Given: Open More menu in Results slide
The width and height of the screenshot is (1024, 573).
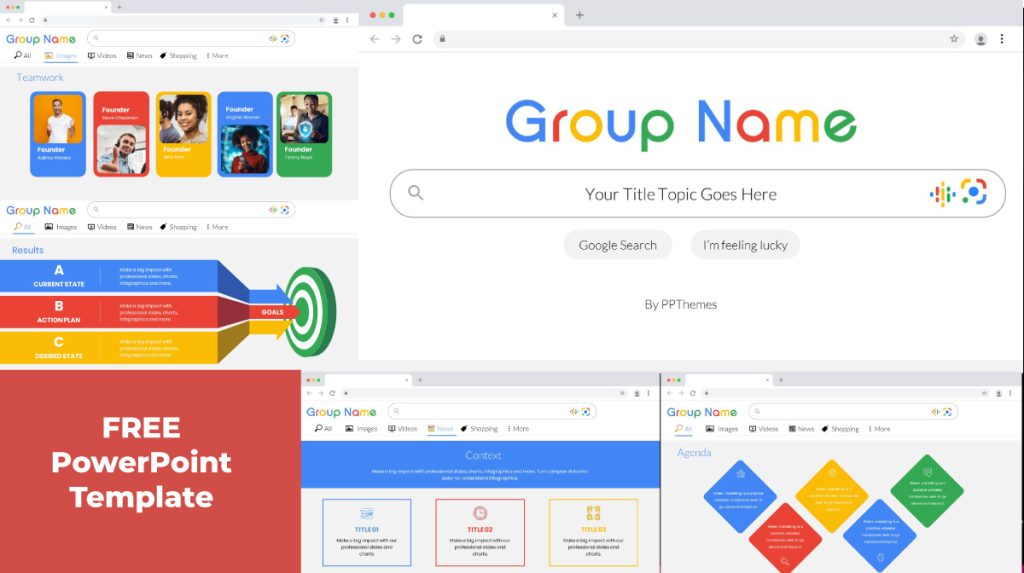Looking at the screenshot, I should (217, 227).
